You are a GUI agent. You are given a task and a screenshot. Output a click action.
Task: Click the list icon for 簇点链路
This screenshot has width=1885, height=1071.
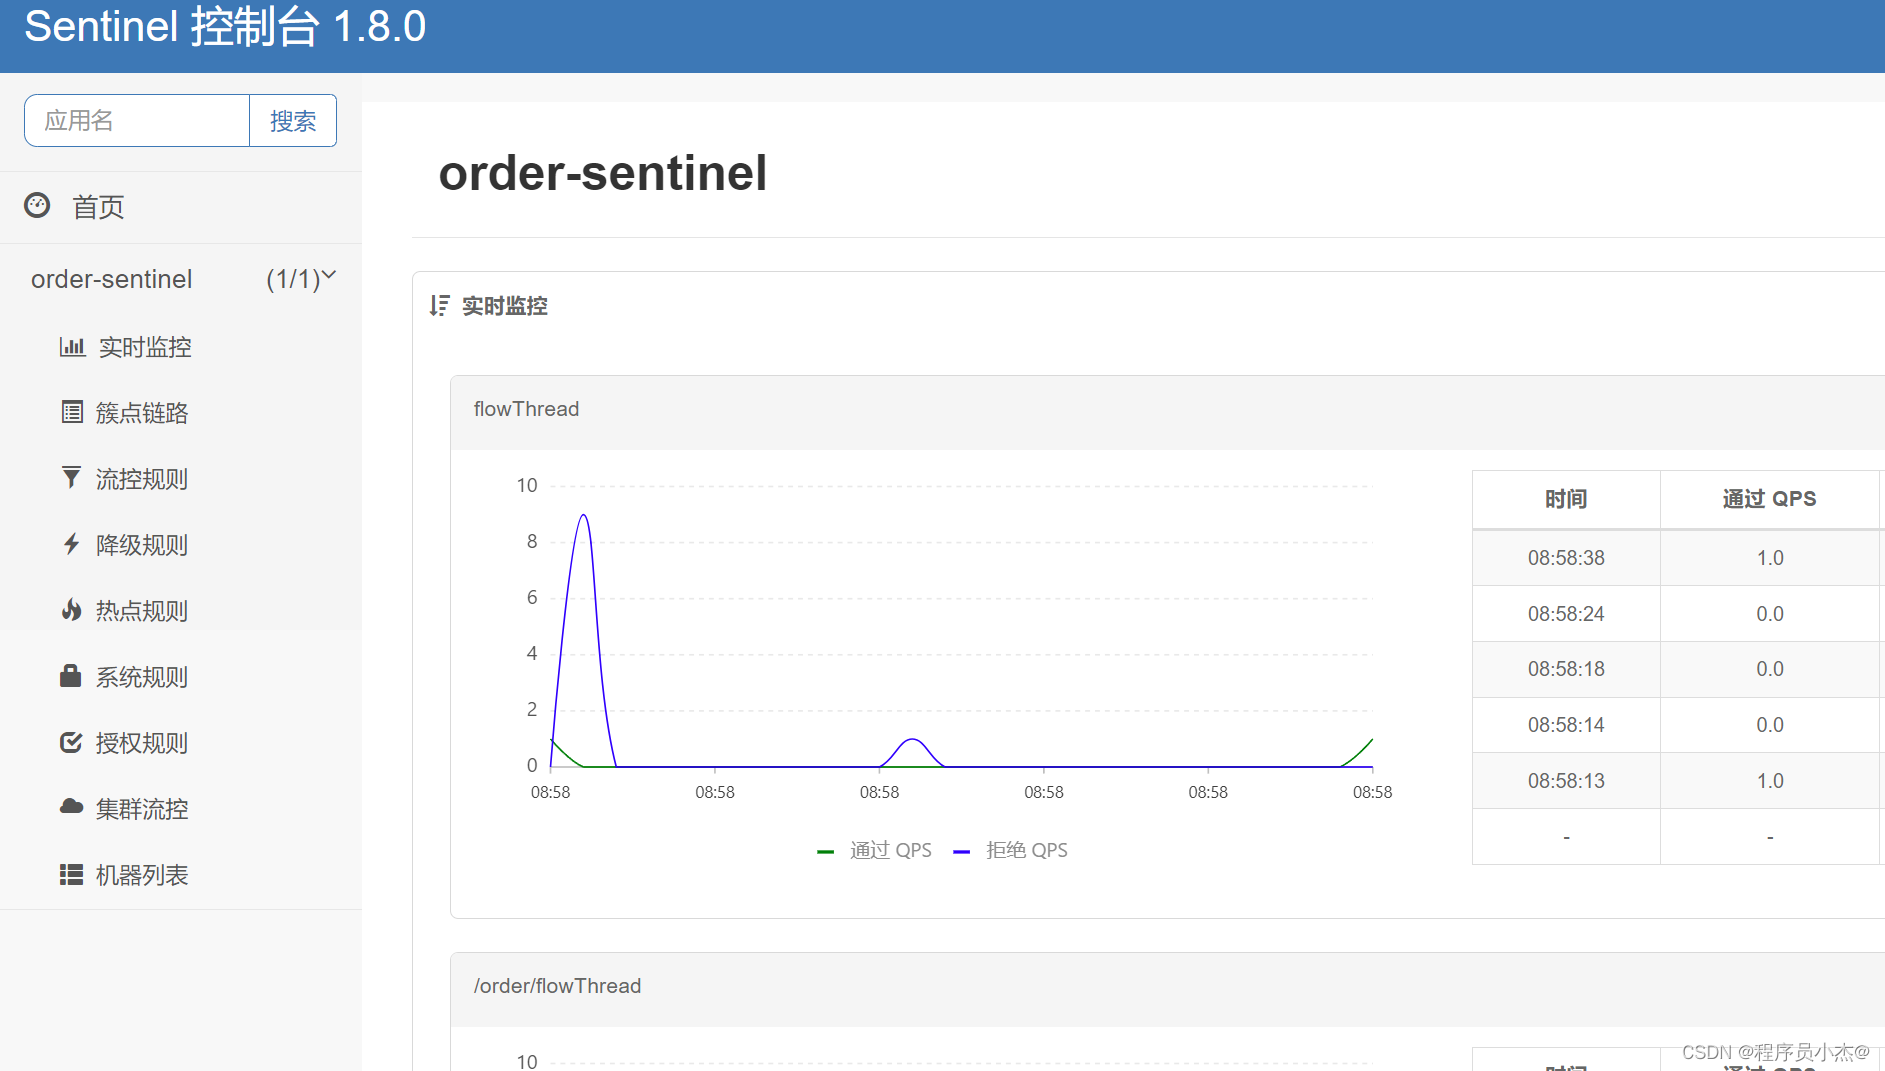coord(72,412)
